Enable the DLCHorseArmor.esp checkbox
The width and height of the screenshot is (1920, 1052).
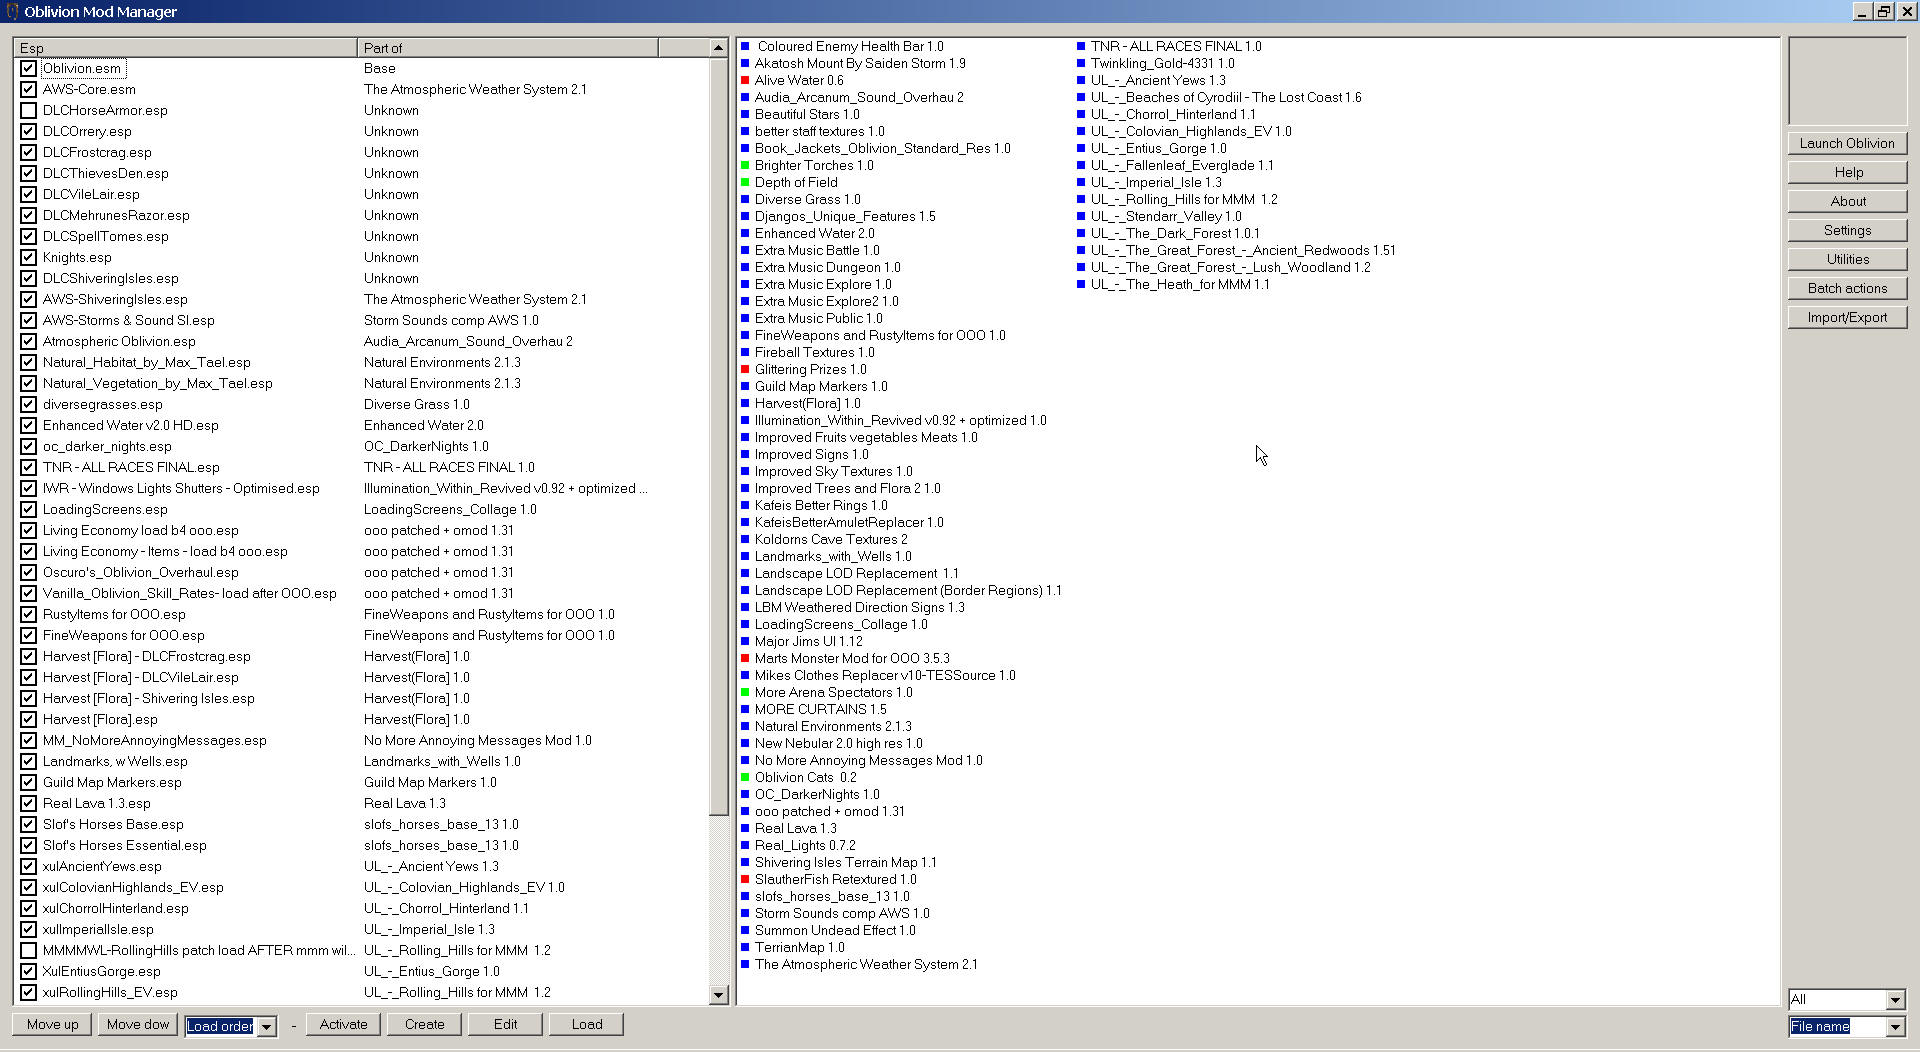point(28,110)
